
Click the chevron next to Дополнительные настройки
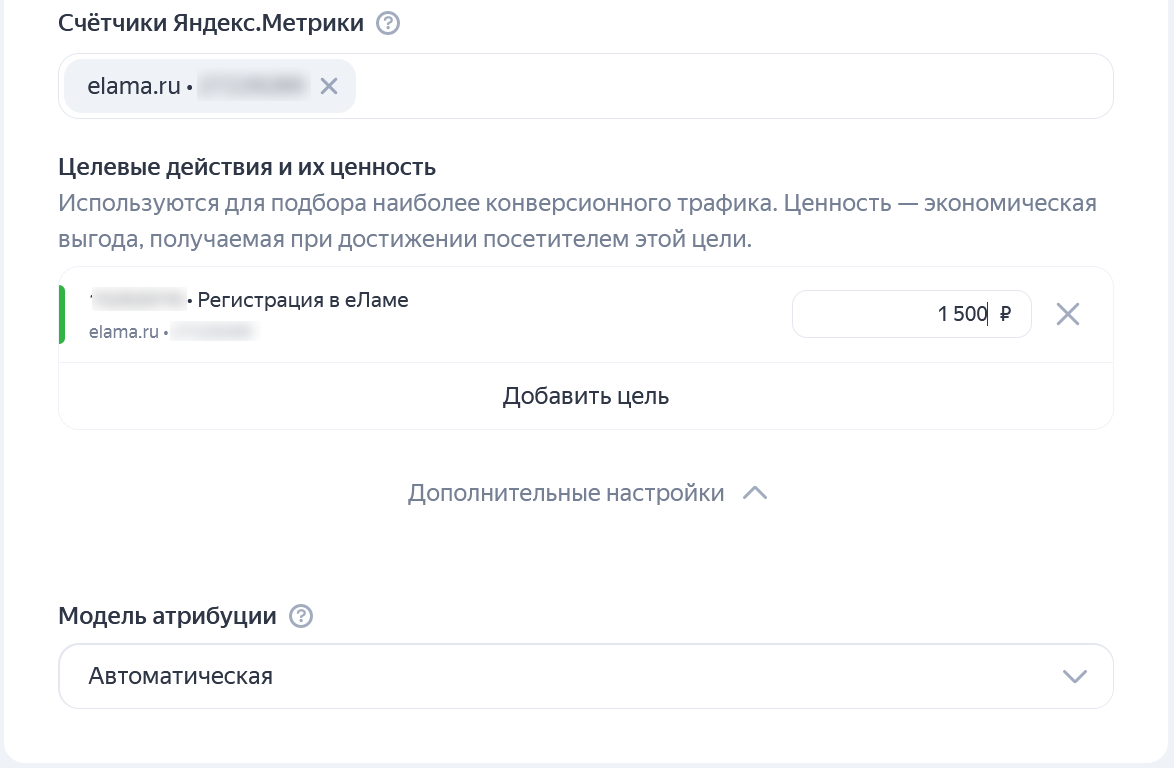coord(755,492)
